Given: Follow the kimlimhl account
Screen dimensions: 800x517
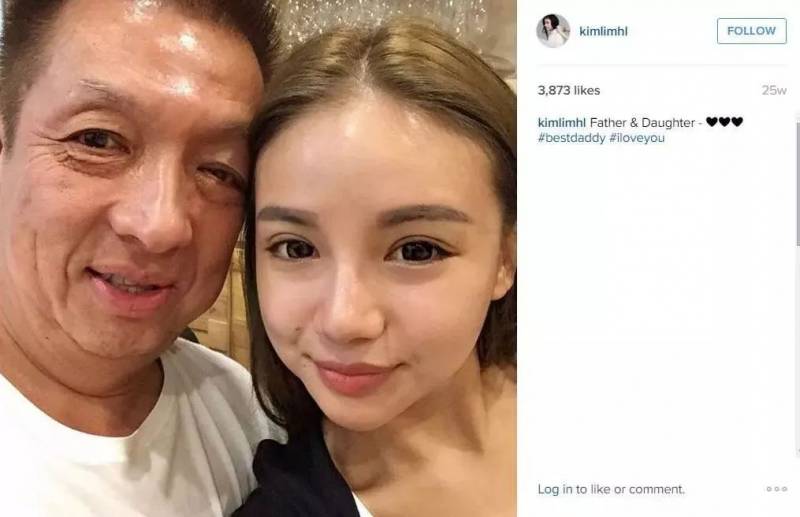Looking at the screenshot, I should point(752,31).
